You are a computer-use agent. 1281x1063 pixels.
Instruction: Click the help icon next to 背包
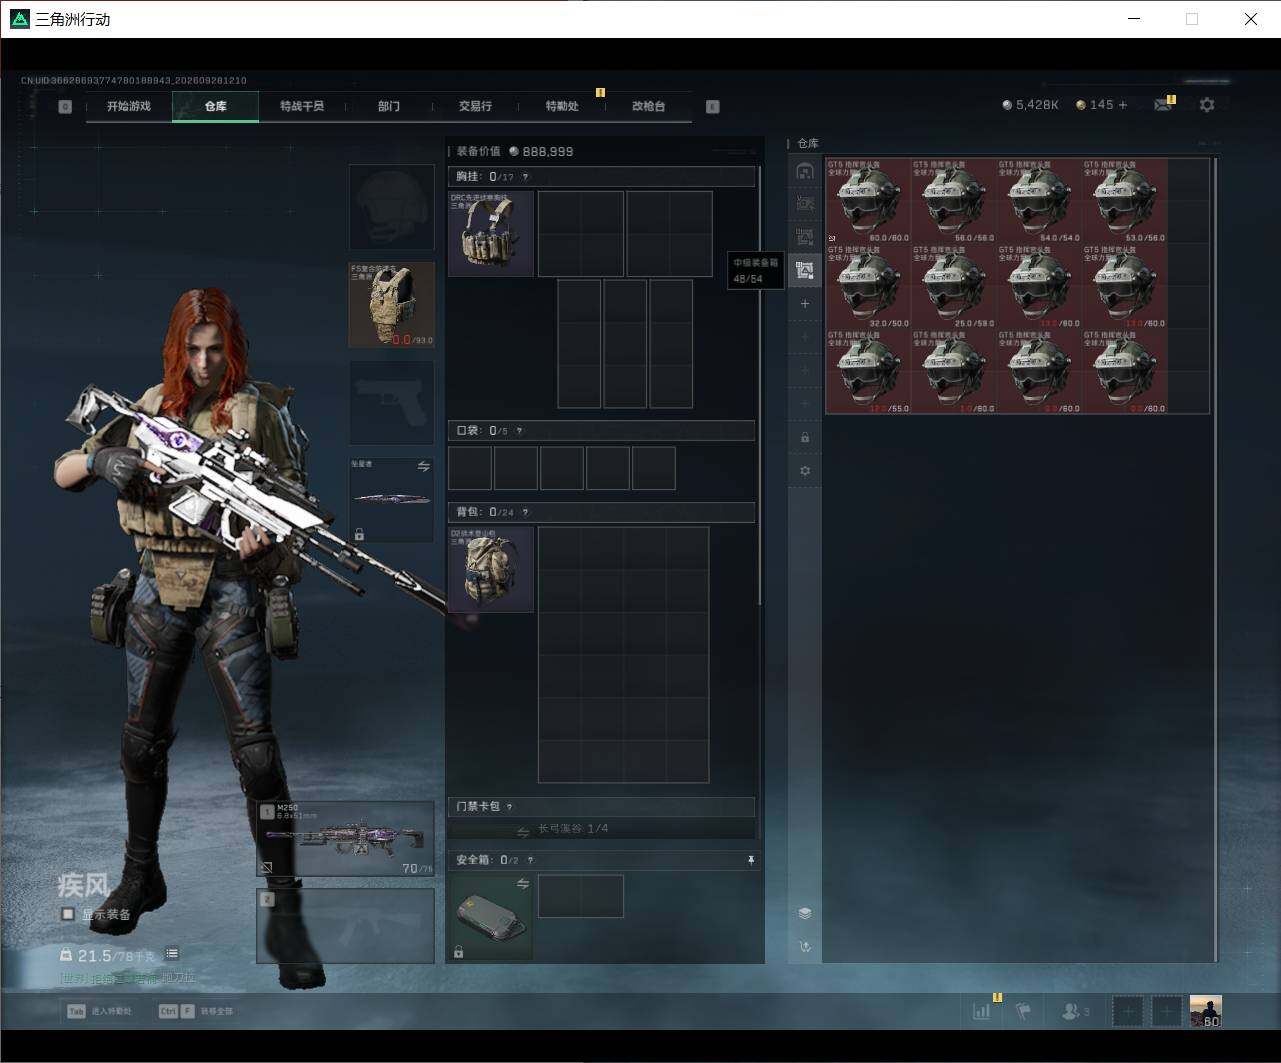[x=526, y=512]
